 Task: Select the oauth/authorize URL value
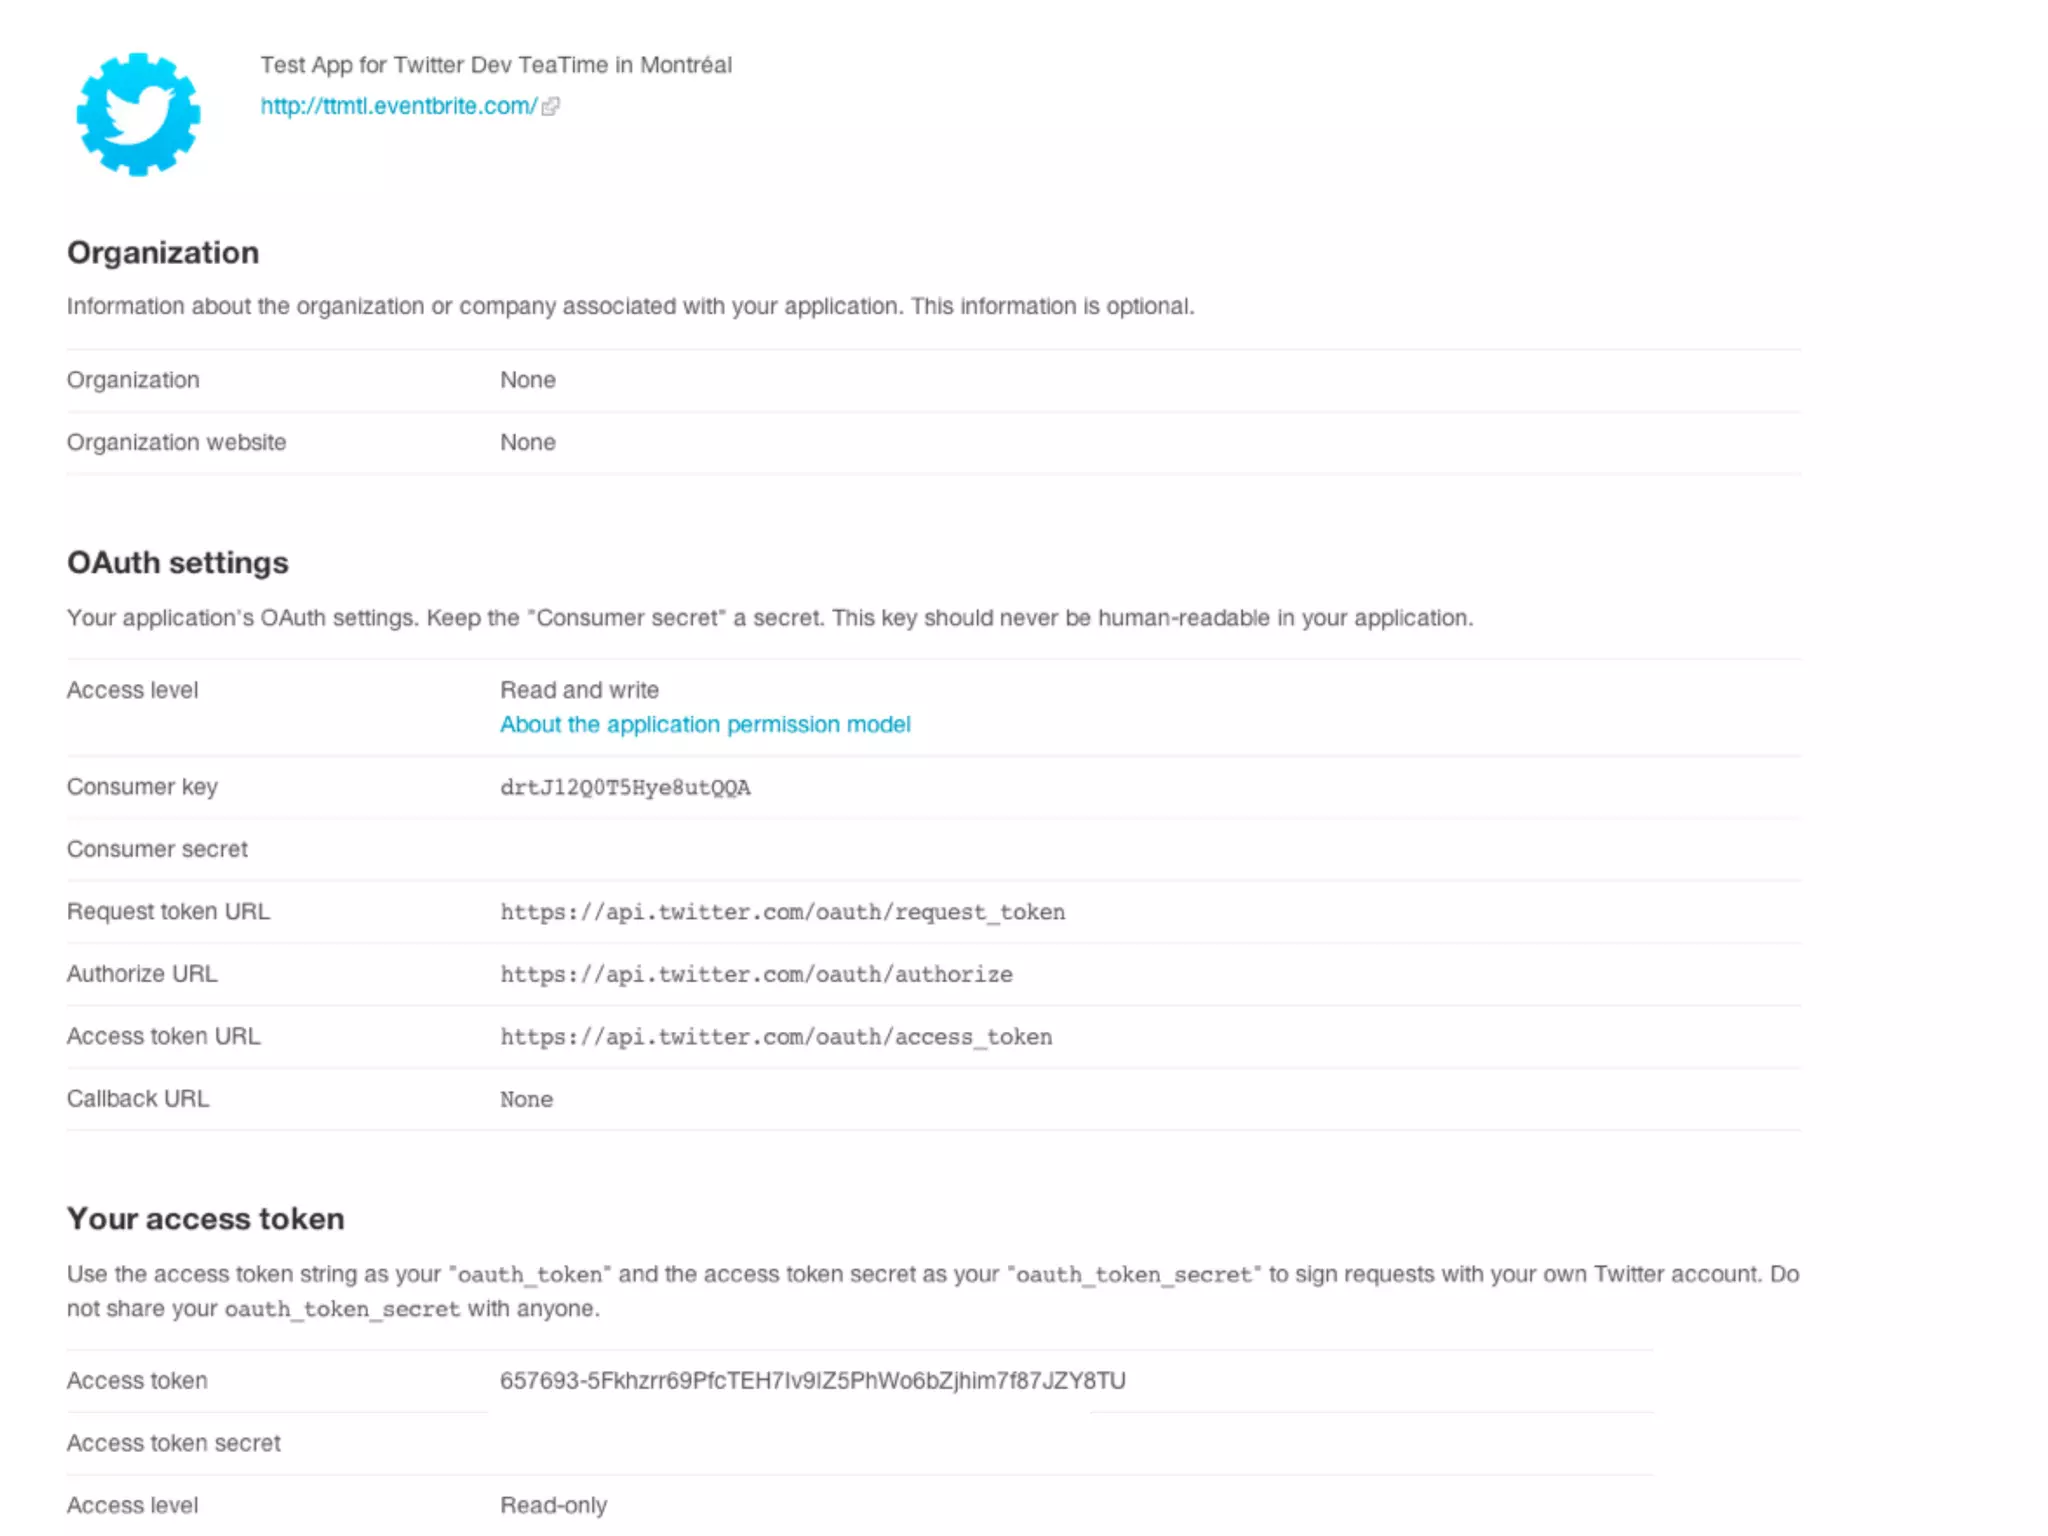(756, 974)
